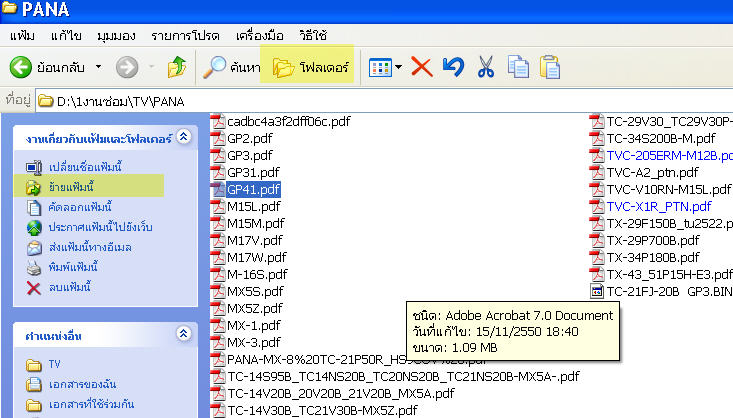Click the globe publish icon in task pane
This screenshot has width=733, height=418.
pos(34,227)
